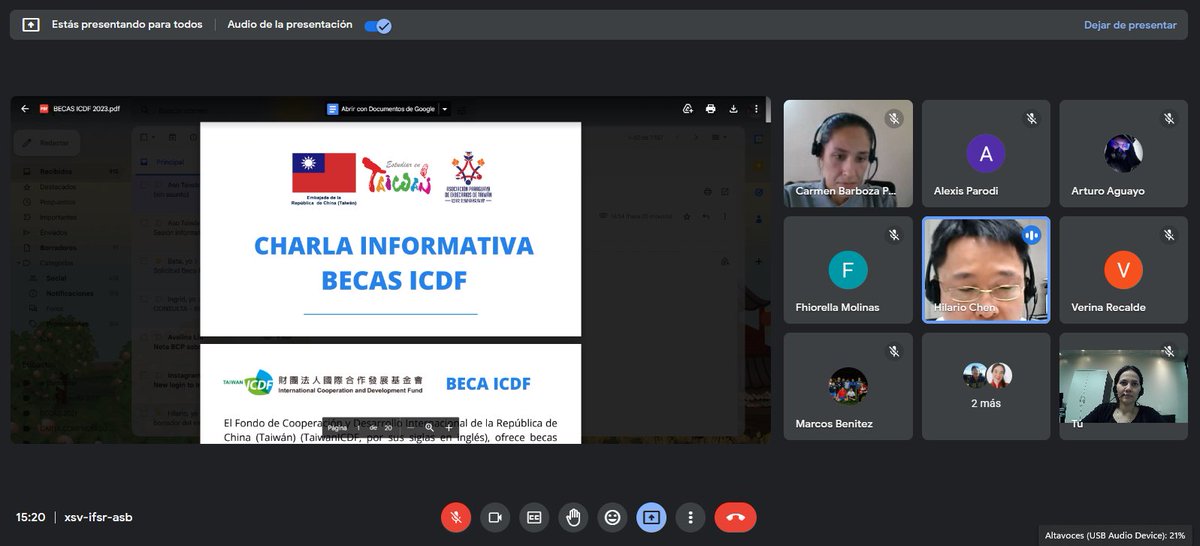Click muted mic icon on Arturo Aguayo tile

(x=1169, y=119)
